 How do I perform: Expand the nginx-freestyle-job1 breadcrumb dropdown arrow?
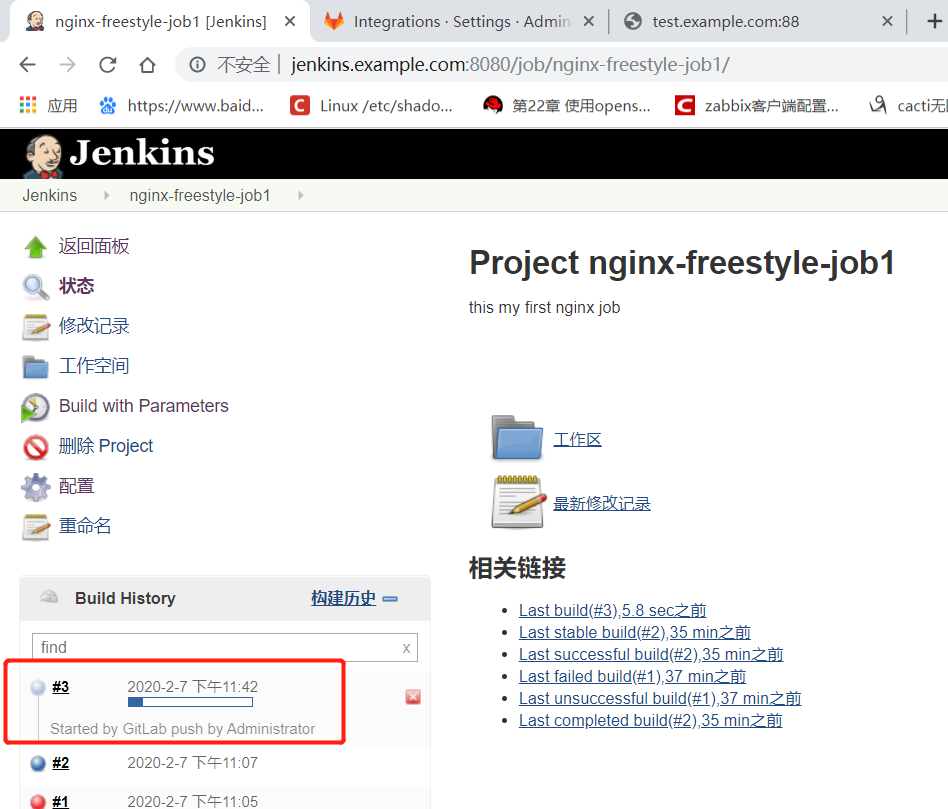tap(300, 196)
